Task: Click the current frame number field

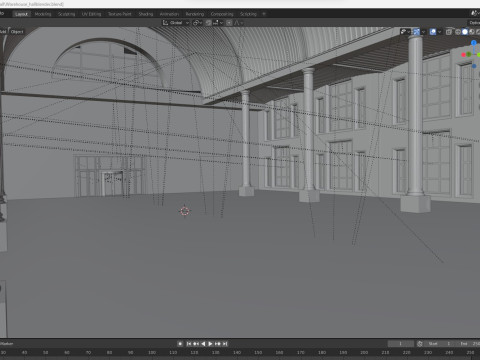Action: point(401,344)
